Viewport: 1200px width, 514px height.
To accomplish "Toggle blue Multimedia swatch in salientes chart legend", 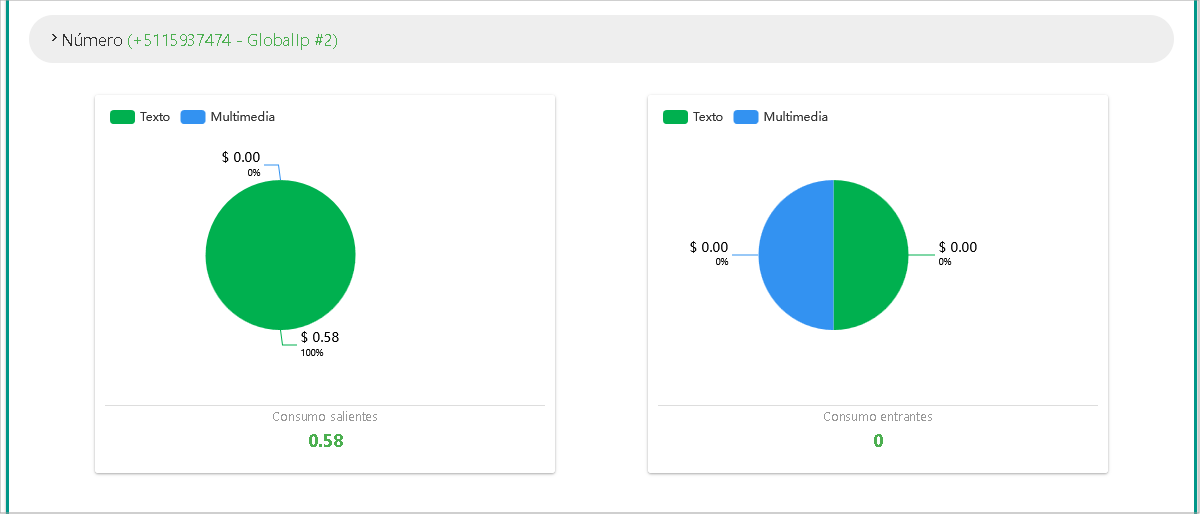I will 192,117.
